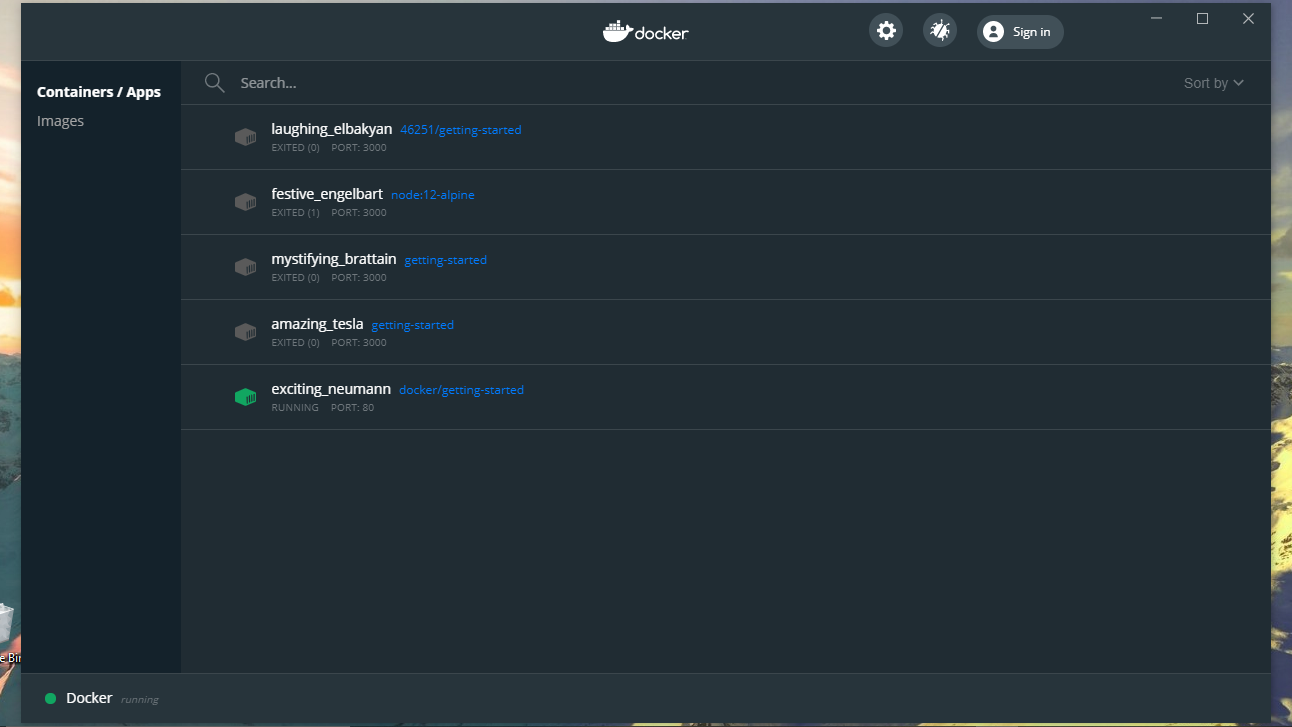The width and height of the screenshot is (1292, 727).
Task: Click the mystifying_brattain container icon
Action: [x=245, y=267]
